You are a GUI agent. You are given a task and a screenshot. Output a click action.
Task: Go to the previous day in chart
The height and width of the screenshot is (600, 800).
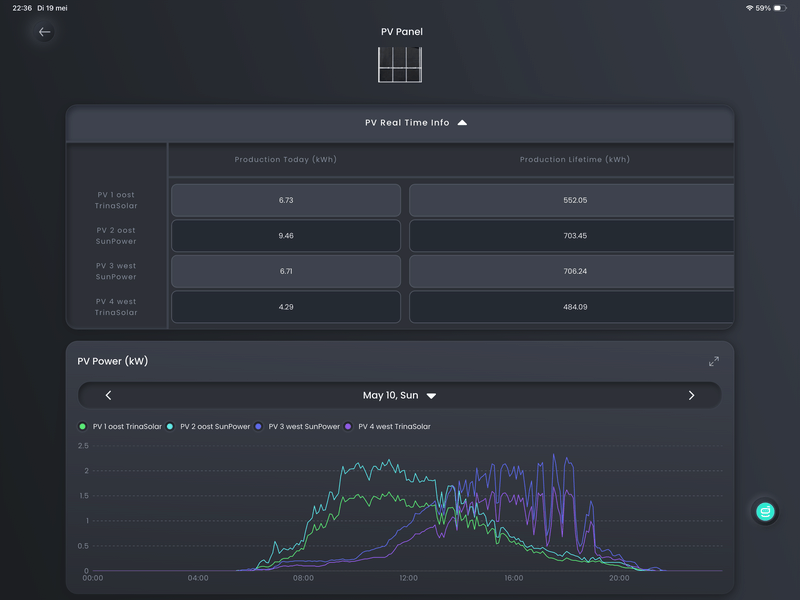coord(108,395)
